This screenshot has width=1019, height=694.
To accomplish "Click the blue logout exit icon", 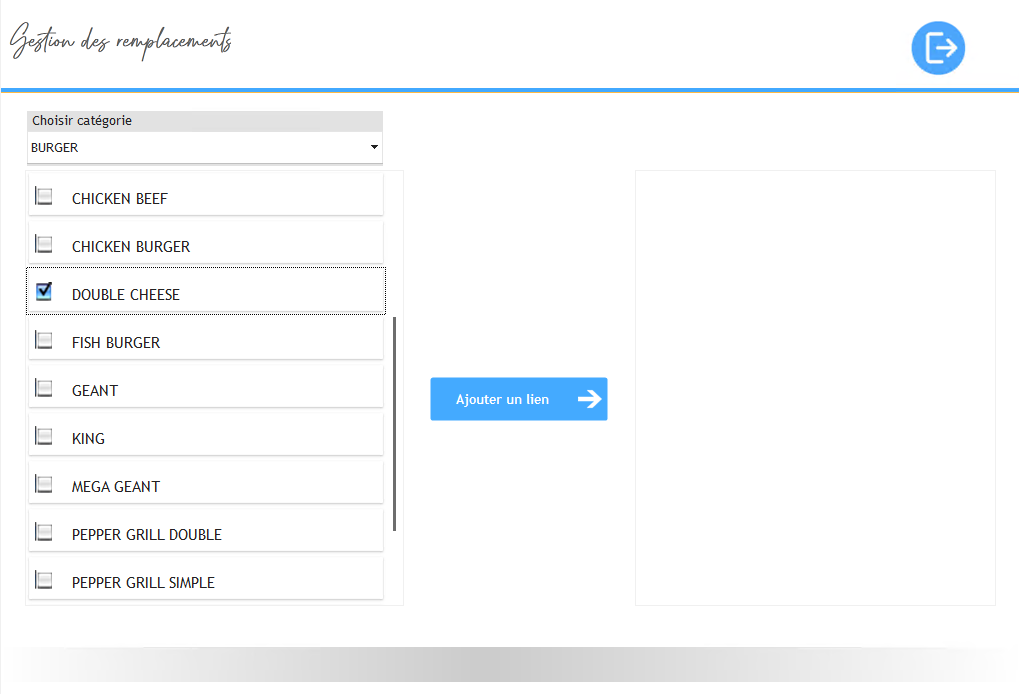I will coord(938,48).
